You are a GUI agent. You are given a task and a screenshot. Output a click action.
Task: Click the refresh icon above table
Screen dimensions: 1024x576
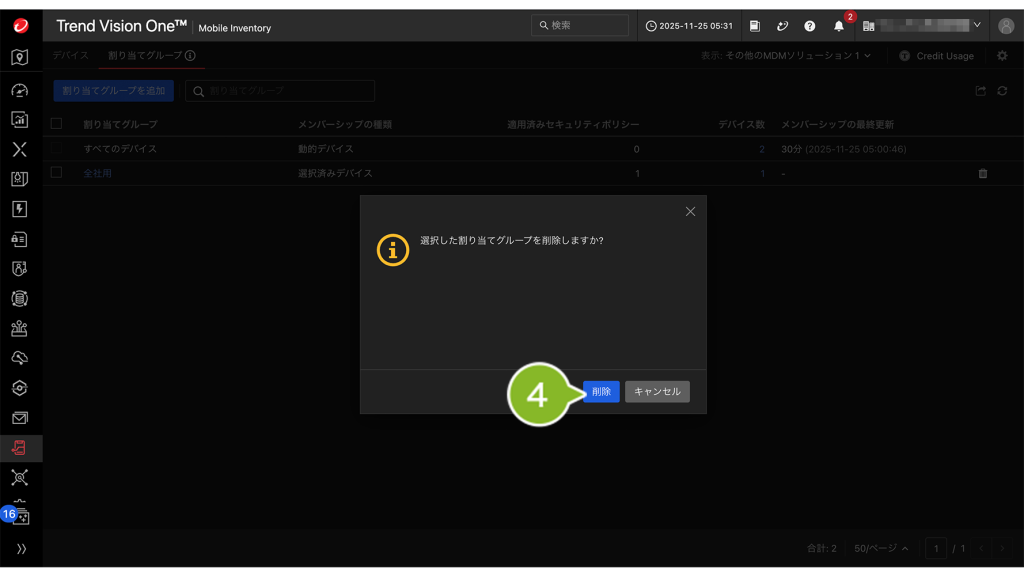click(1002, 91)
